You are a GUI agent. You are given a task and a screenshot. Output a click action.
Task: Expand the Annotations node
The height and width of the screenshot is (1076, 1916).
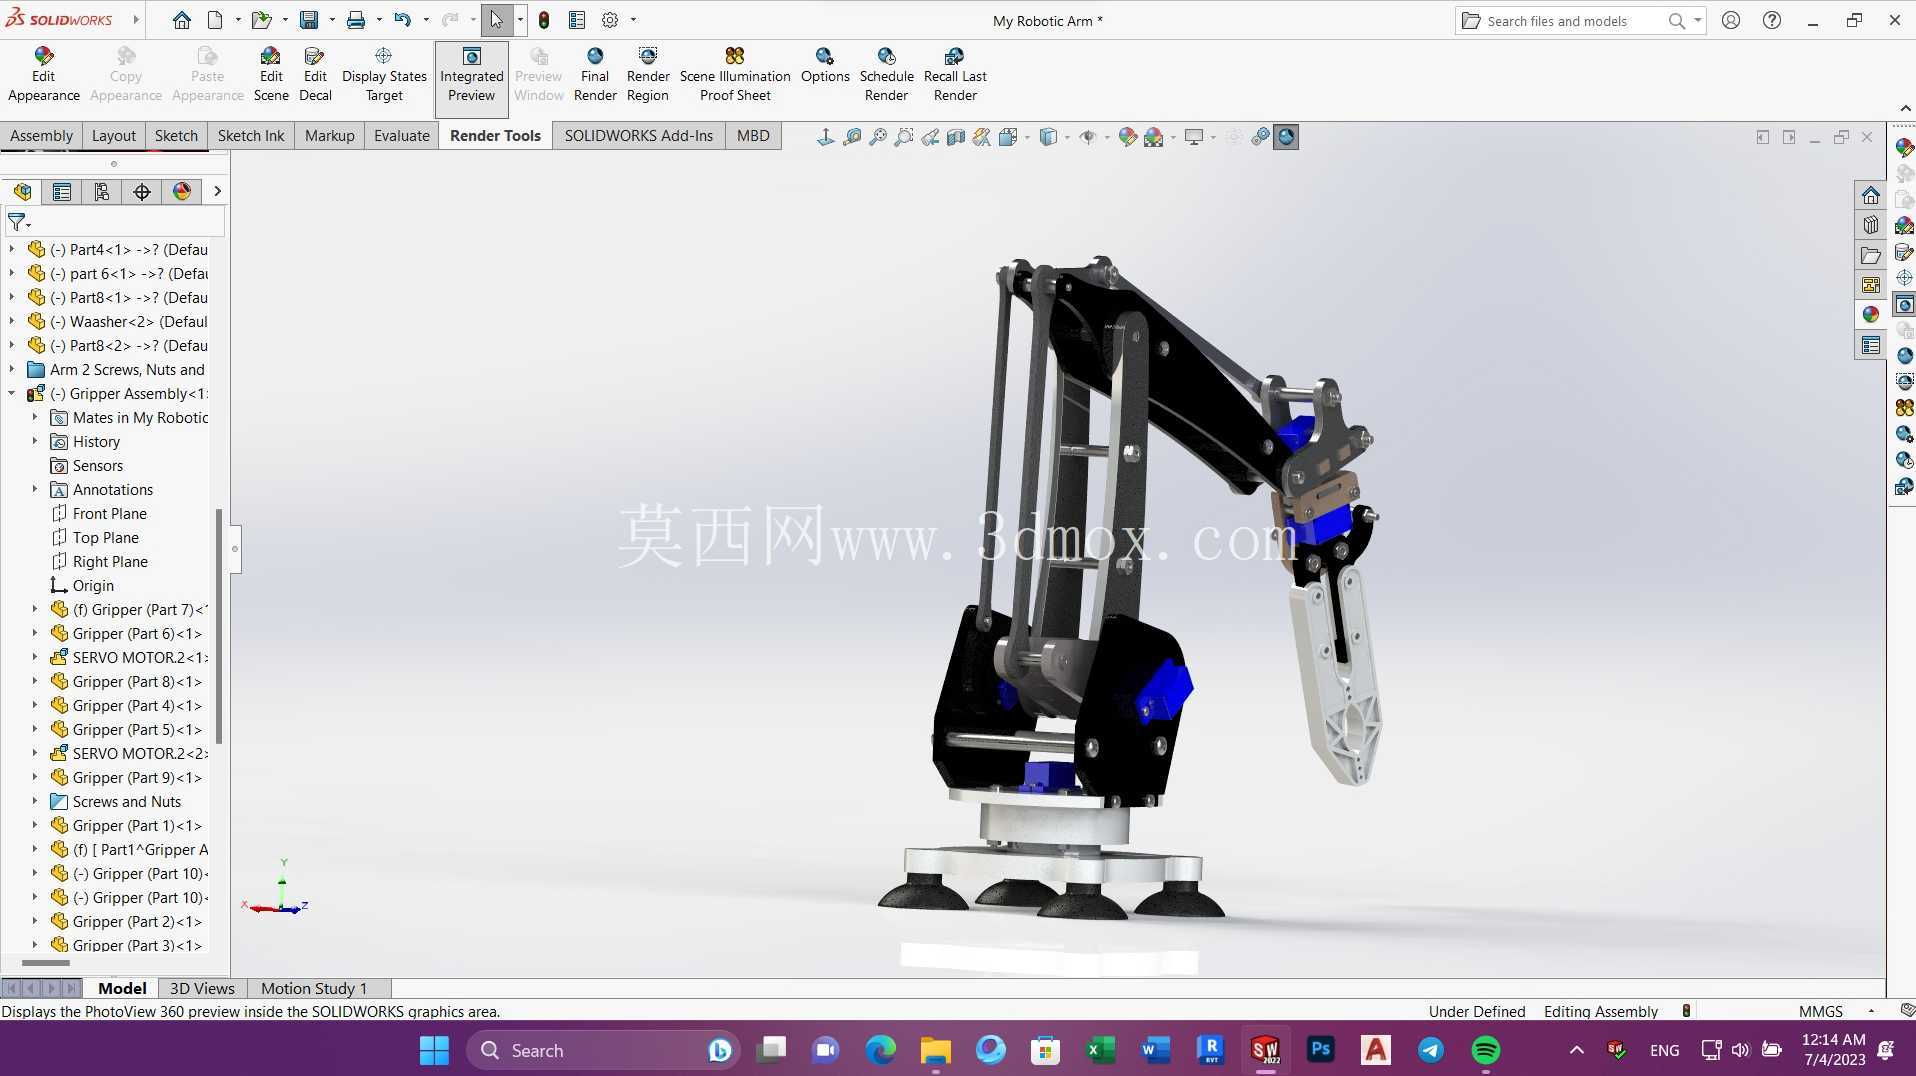35,489
